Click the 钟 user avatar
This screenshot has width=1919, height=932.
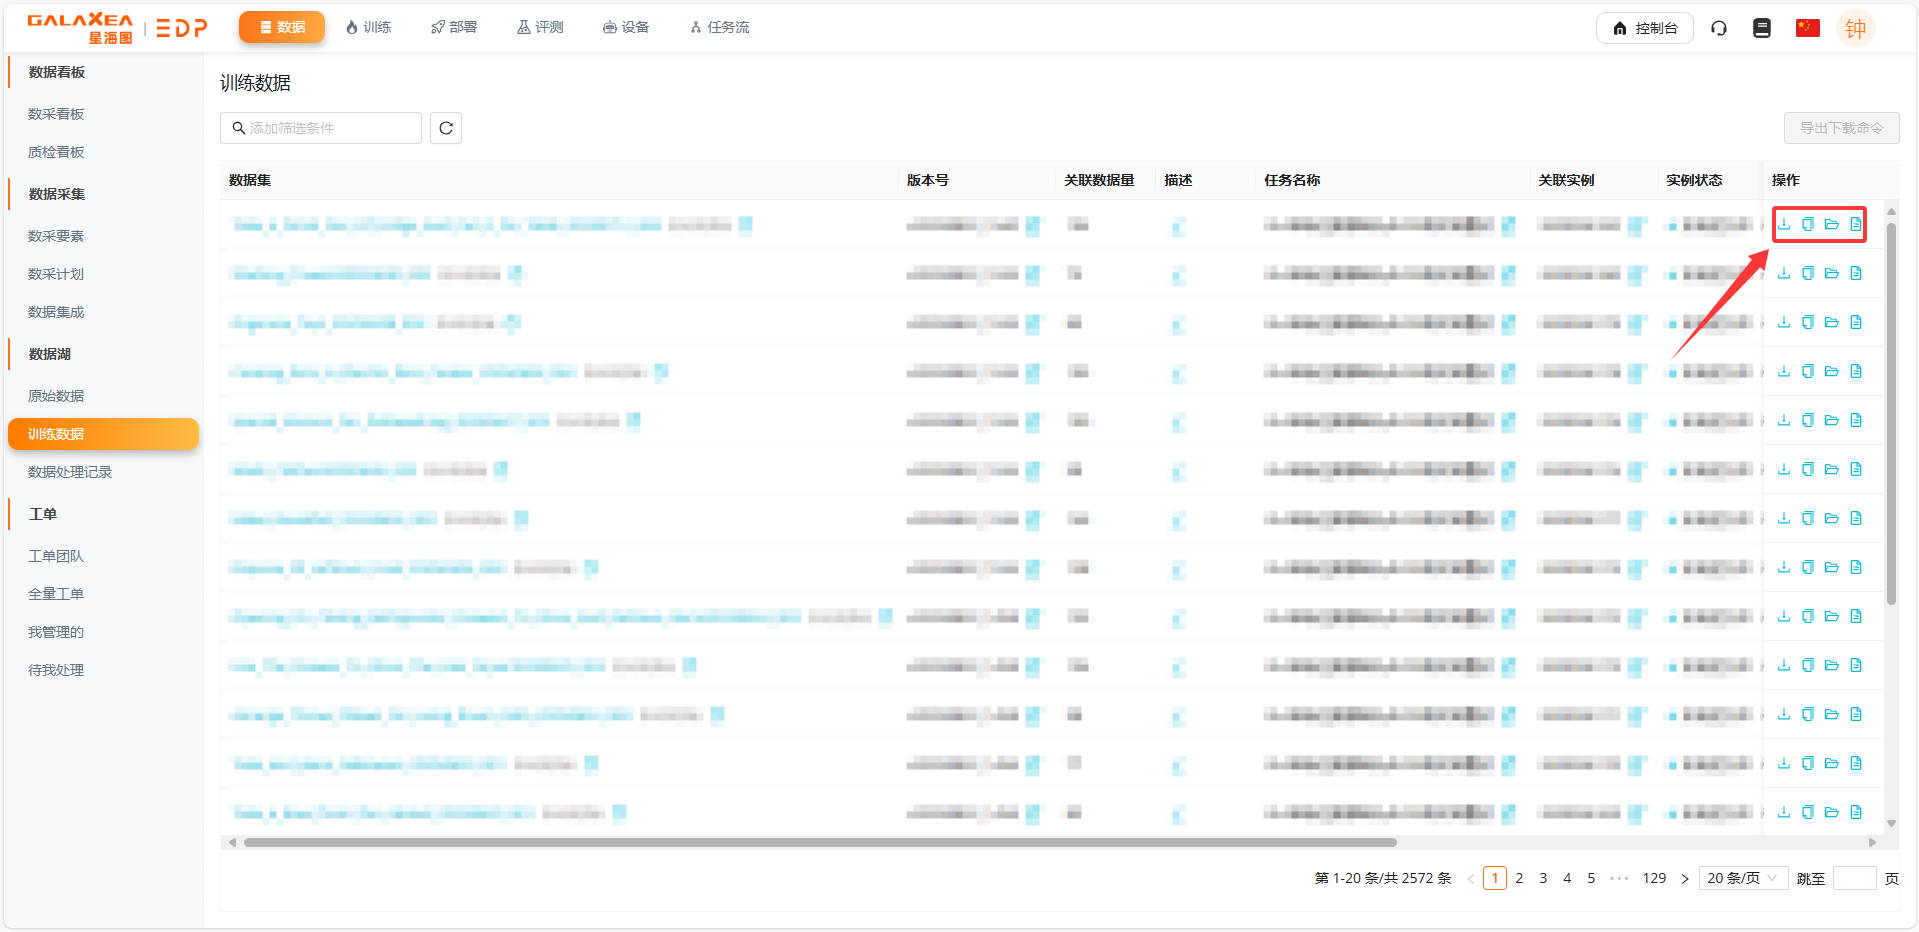(x=1855, y=28)
